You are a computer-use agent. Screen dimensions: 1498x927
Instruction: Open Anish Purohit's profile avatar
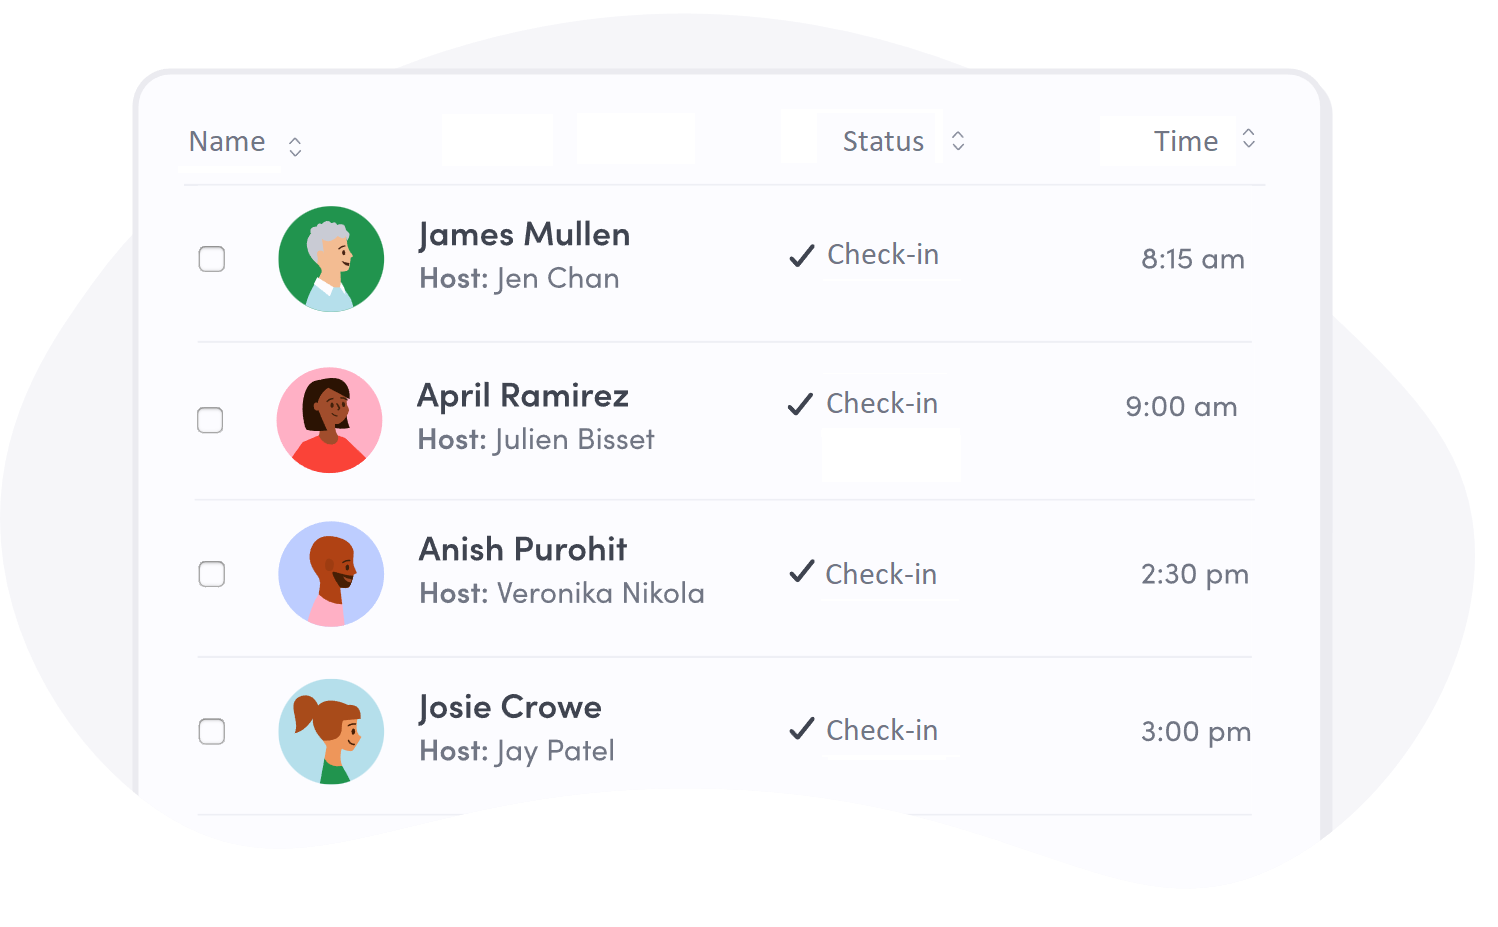331,574
